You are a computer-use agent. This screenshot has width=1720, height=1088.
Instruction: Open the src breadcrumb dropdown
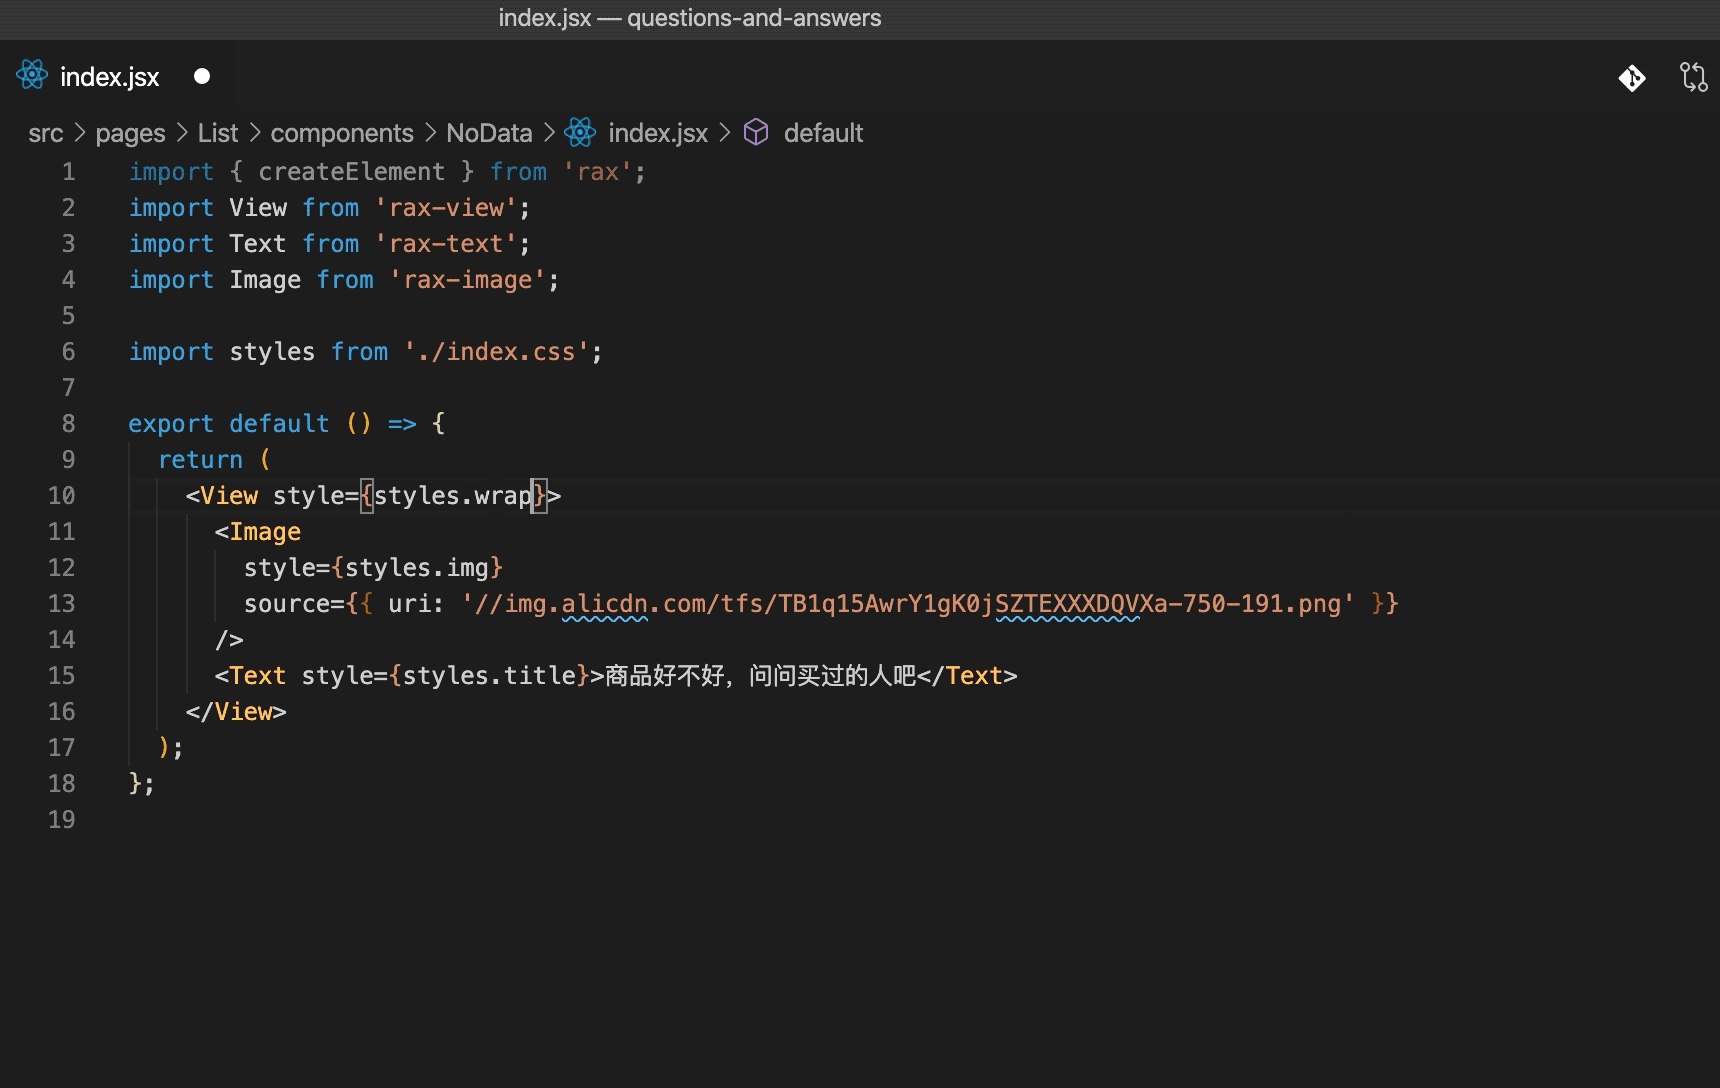tap(46, 133)
